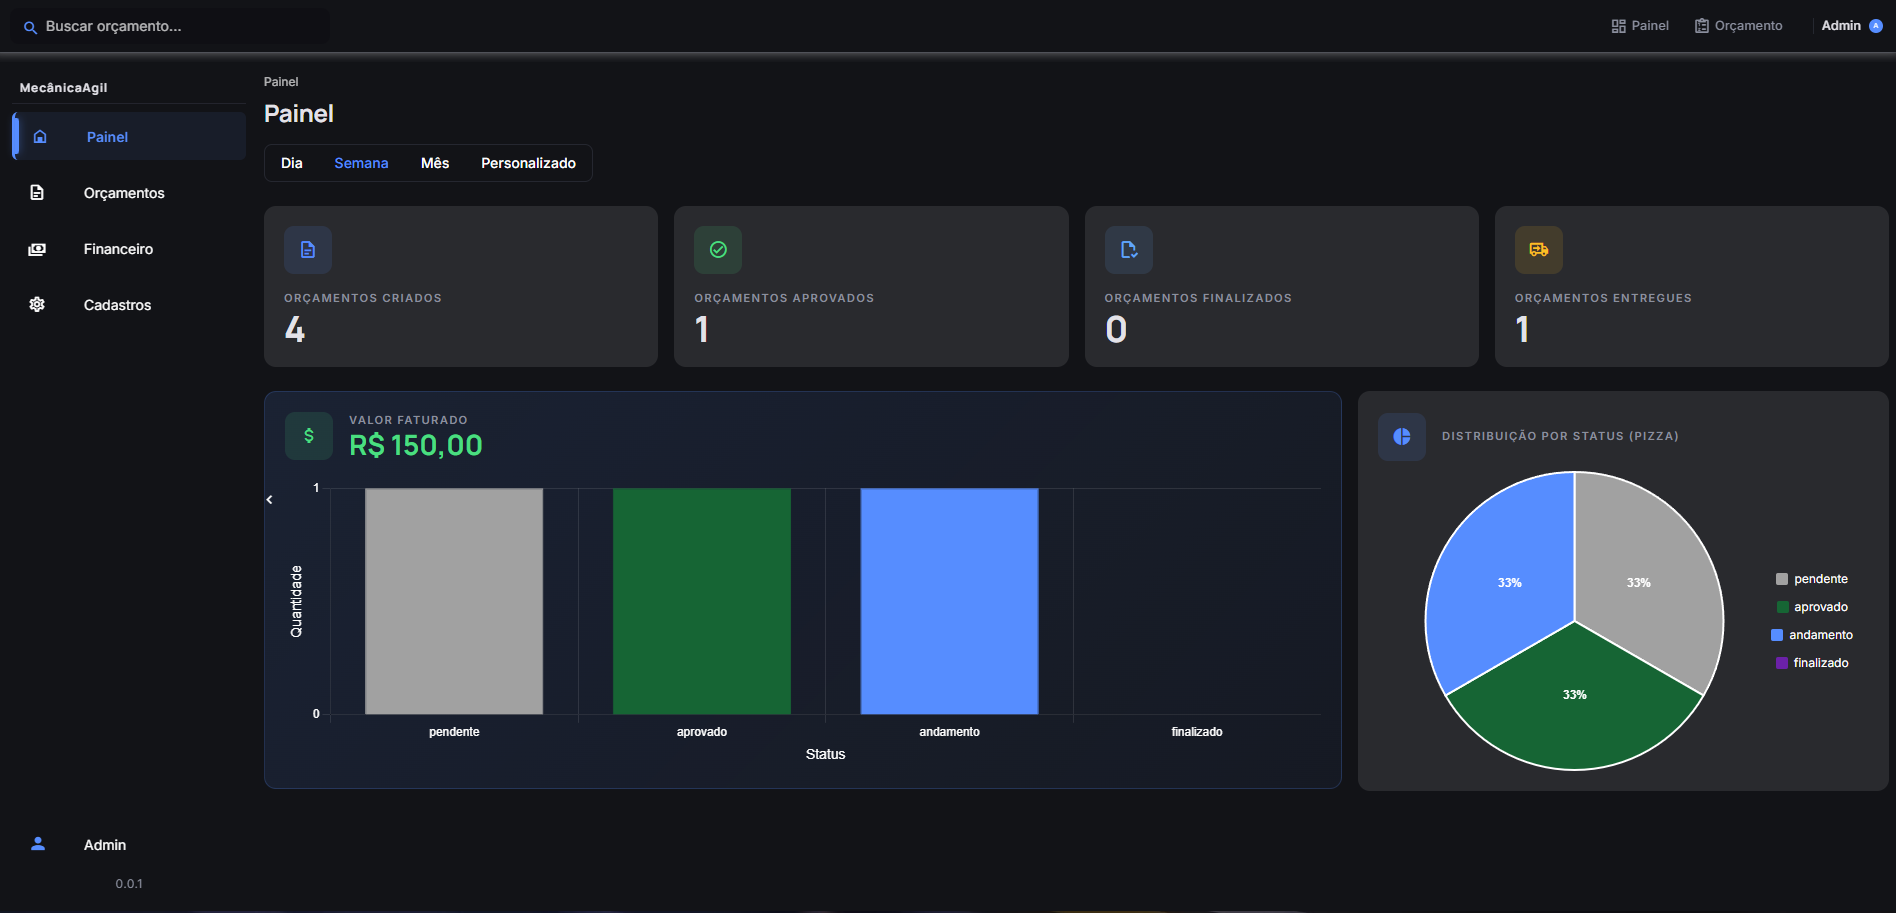The height and width of the screenshot is (913, 1896).
Task: Click the Admin person icon at sidebar bottom
Action: coord(38,844)
